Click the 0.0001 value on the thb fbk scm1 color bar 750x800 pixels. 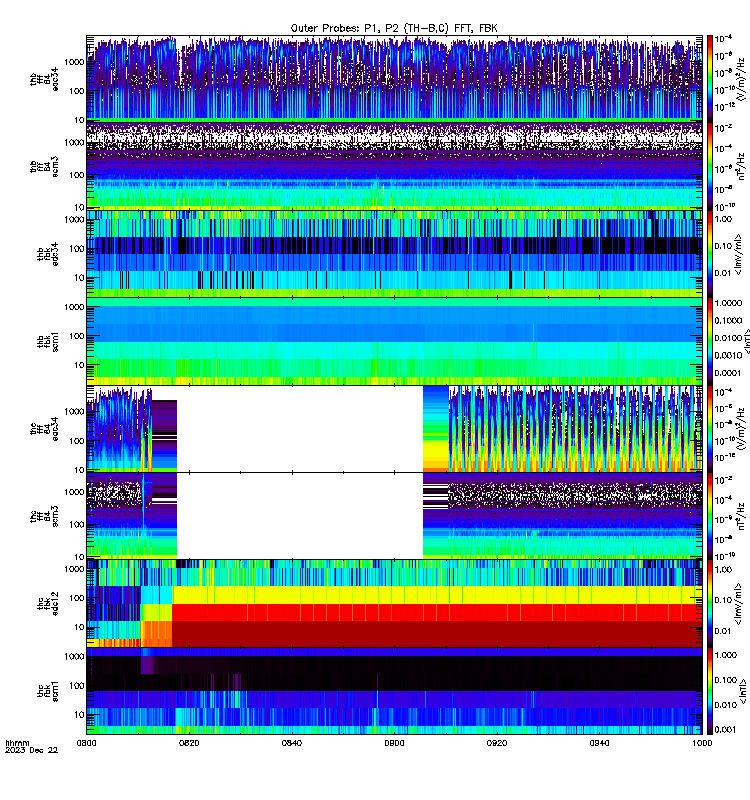click(x=727, y=373)
